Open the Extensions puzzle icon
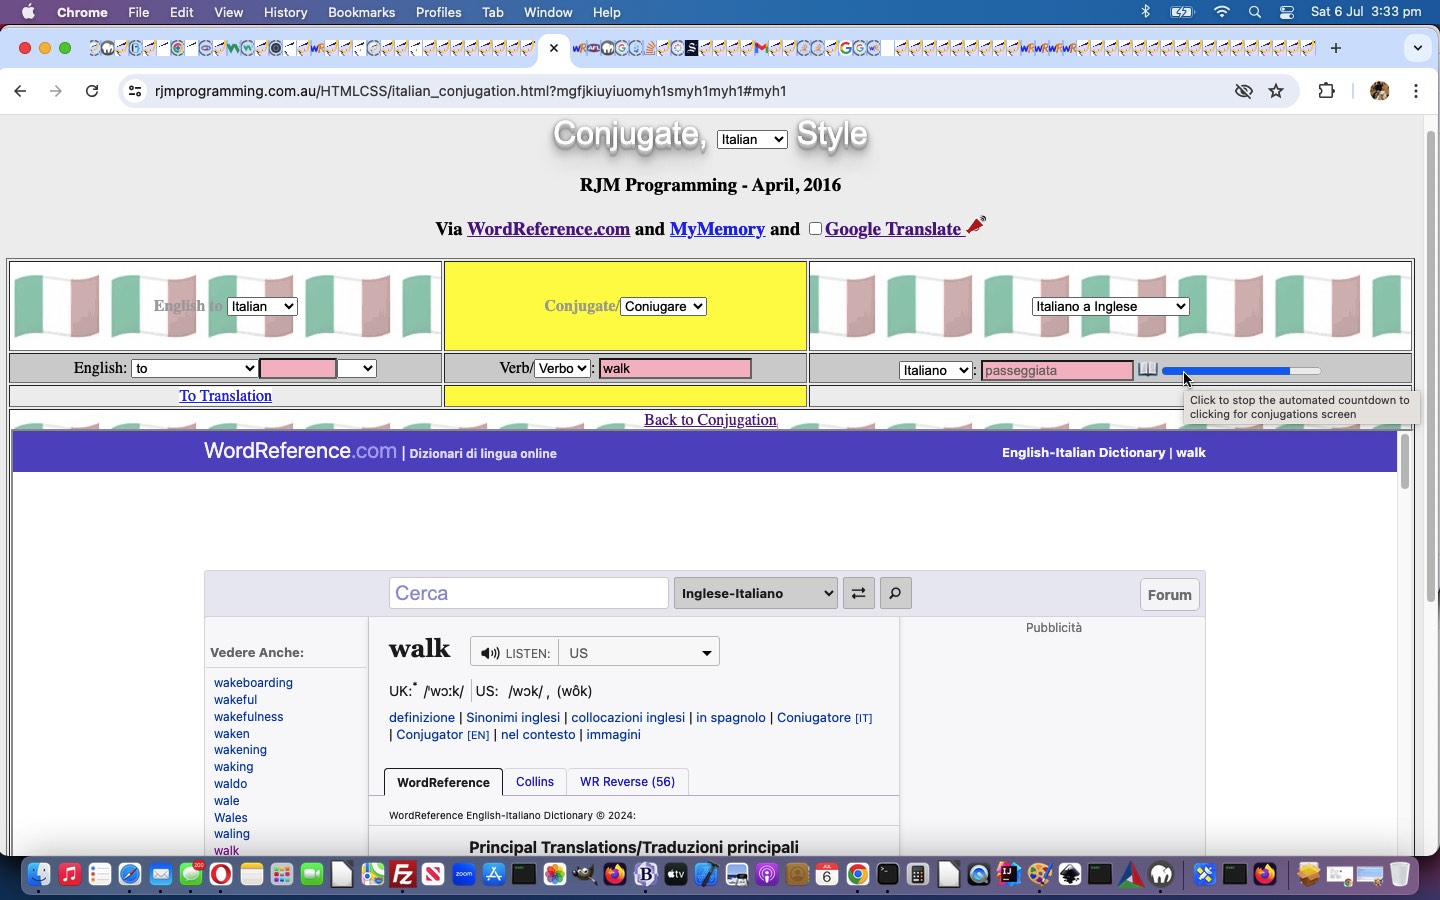Image resolution: width=1440 pixels, height=900 pixels. [1326, 91]
